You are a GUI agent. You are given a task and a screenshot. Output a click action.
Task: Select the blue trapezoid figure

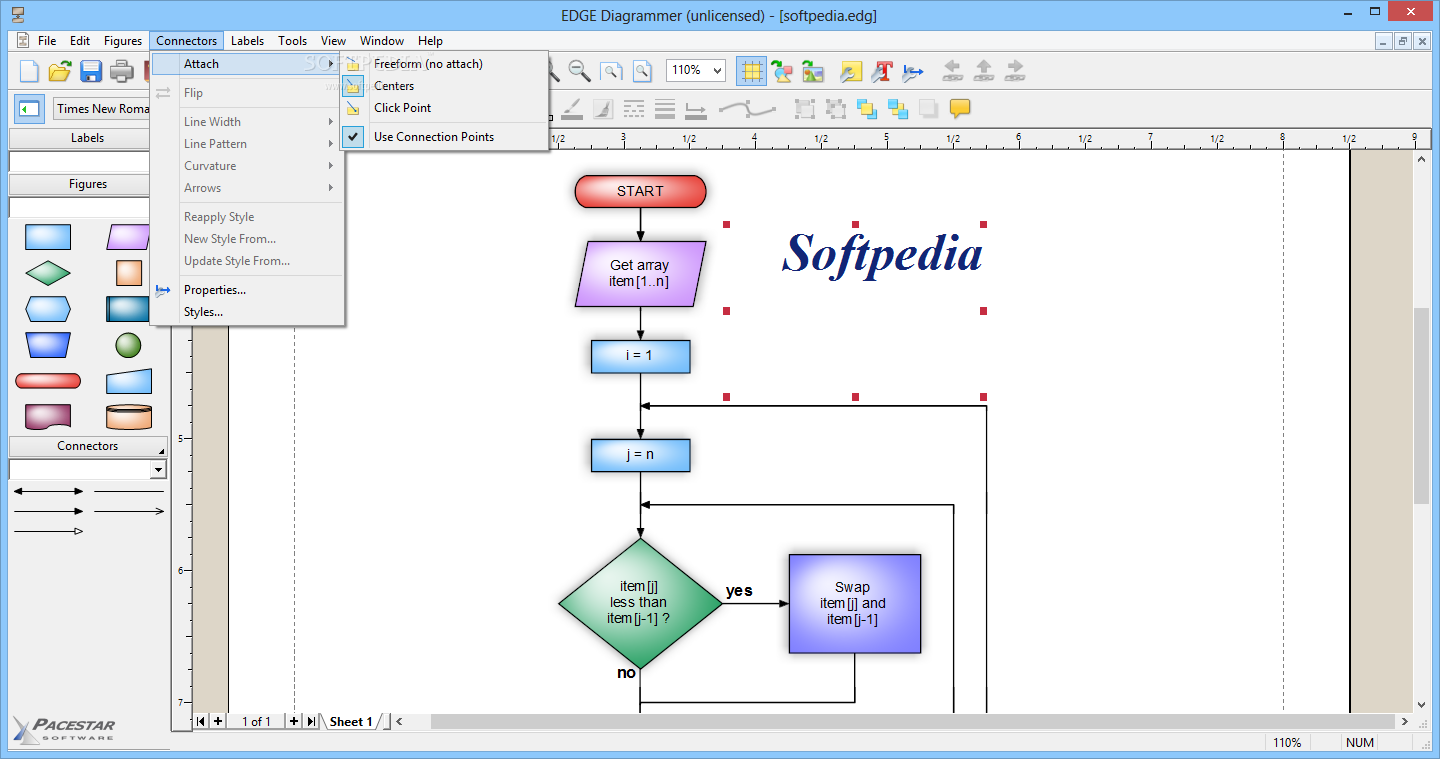pyautogui.click(x=48, y=345)
